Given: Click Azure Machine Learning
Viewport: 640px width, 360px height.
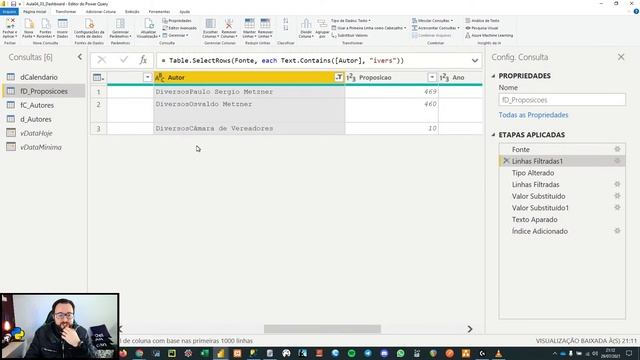Looking at the screenshot, I should point(489,36).
